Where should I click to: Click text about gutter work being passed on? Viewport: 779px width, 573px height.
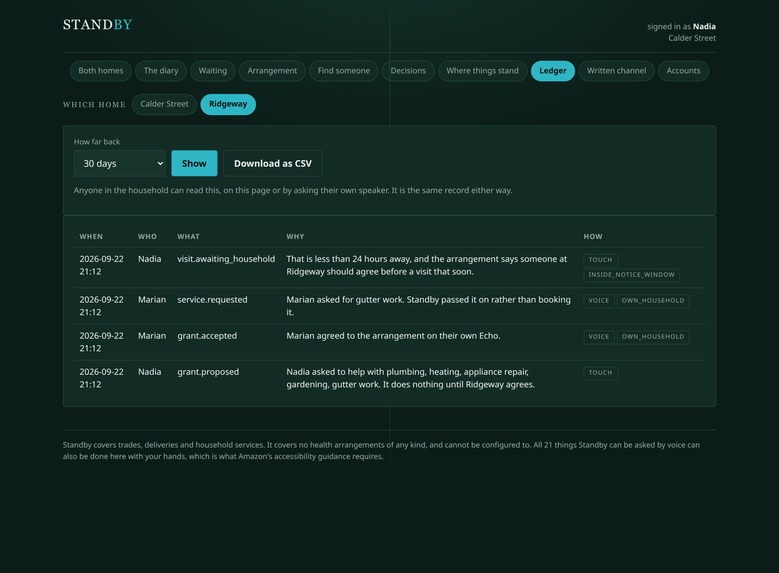coord(428,306)
